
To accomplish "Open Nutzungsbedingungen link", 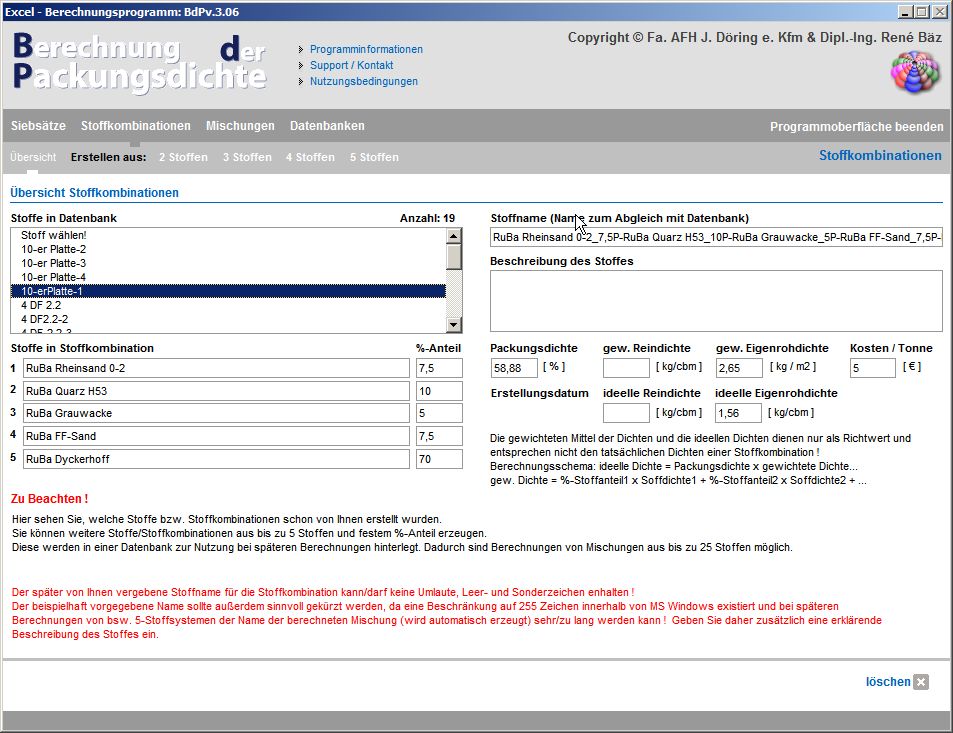I will tap(363, 81).
